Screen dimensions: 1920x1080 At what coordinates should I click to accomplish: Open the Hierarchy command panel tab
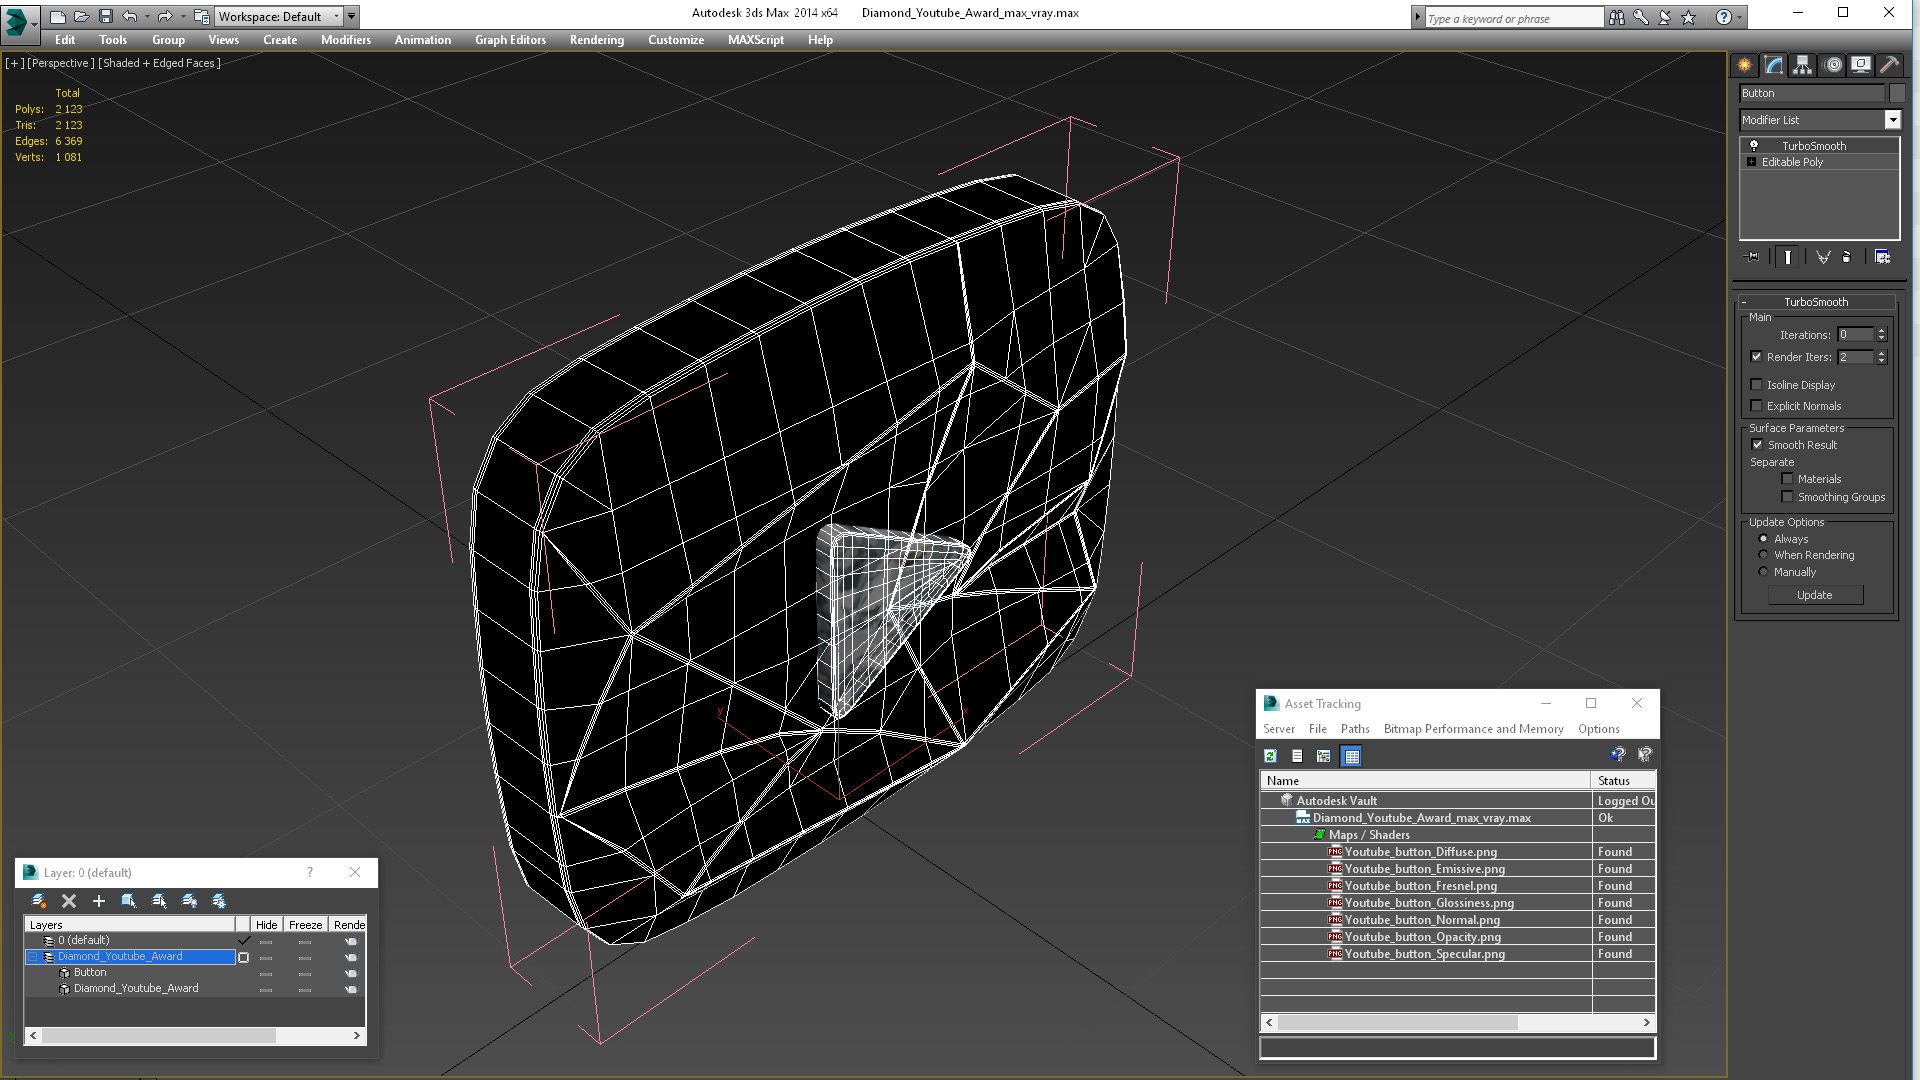1802,65
